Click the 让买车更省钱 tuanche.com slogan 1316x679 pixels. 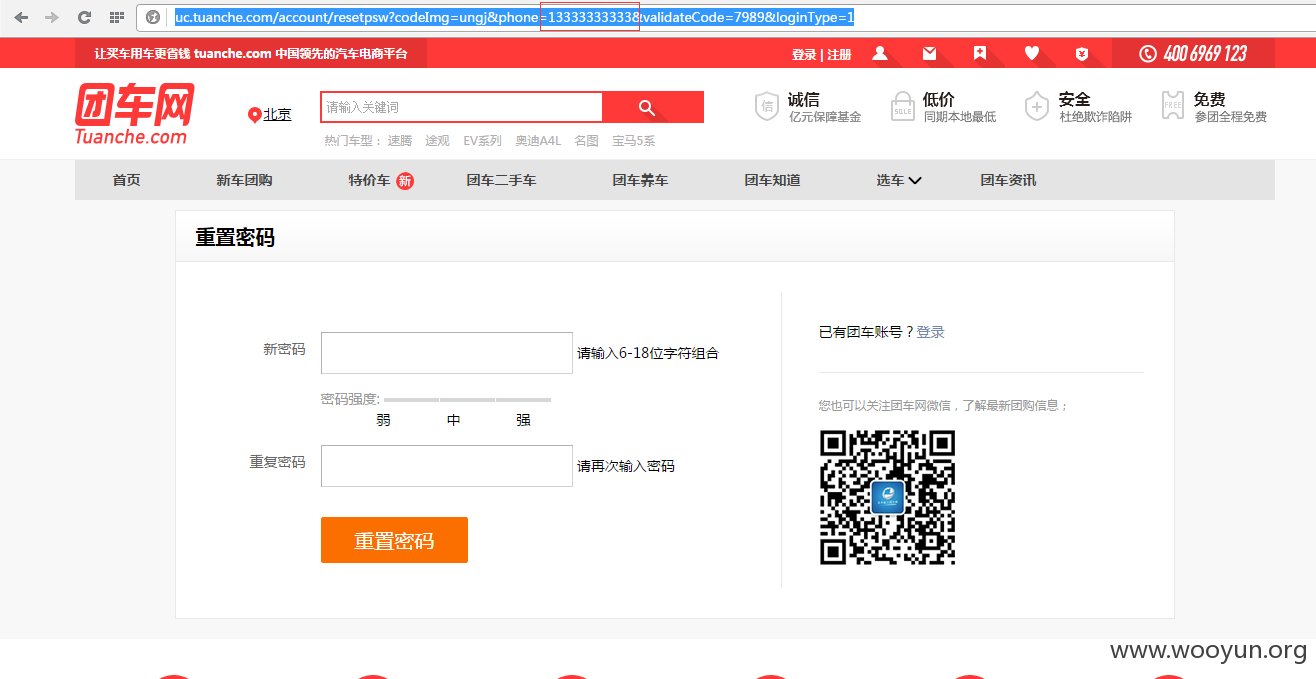251,53
